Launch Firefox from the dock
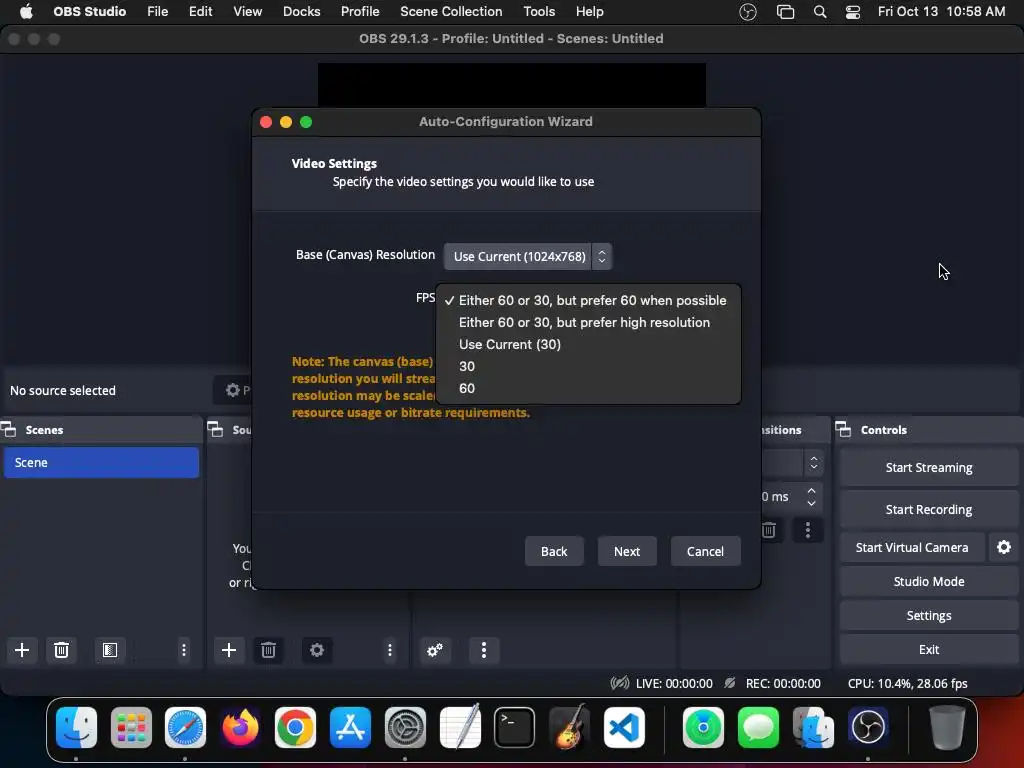Image resolution: width=1024 pixels, height=768 pixels. point(240,727)
